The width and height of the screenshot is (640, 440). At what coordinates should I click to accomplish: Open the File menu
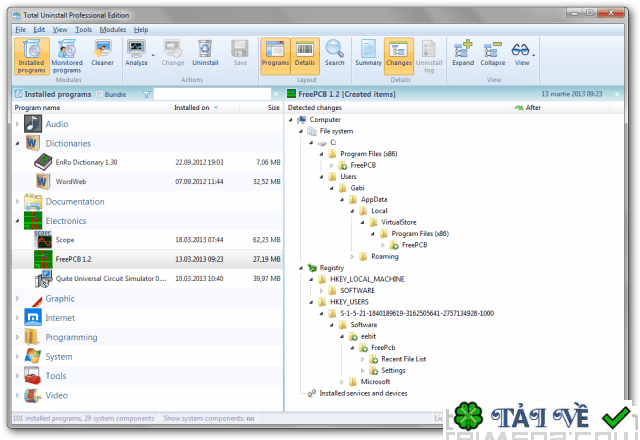pyautogui.click(x=20, y=29)
